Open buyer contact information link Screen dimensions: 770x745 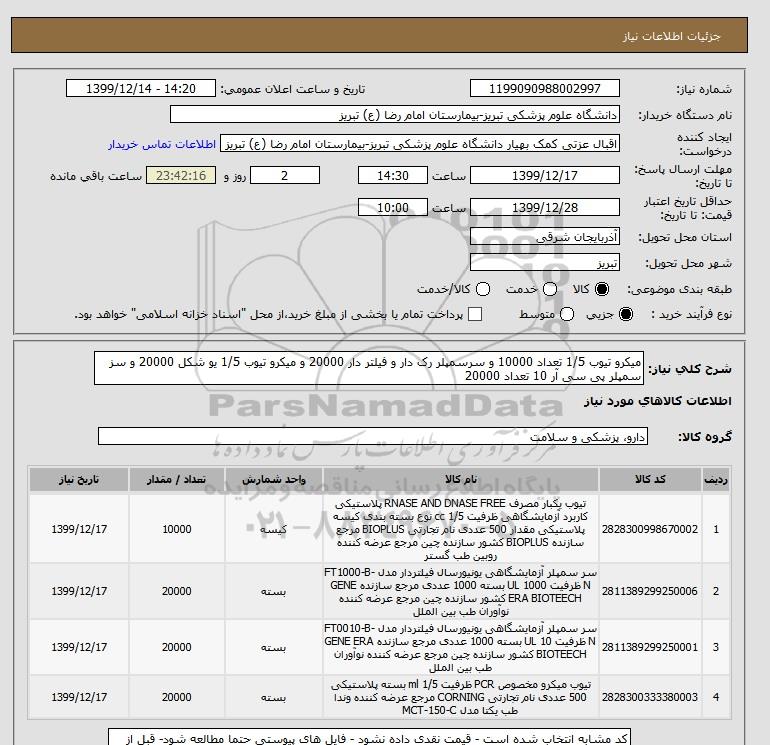pyautogui.click(x=162, y=144)
